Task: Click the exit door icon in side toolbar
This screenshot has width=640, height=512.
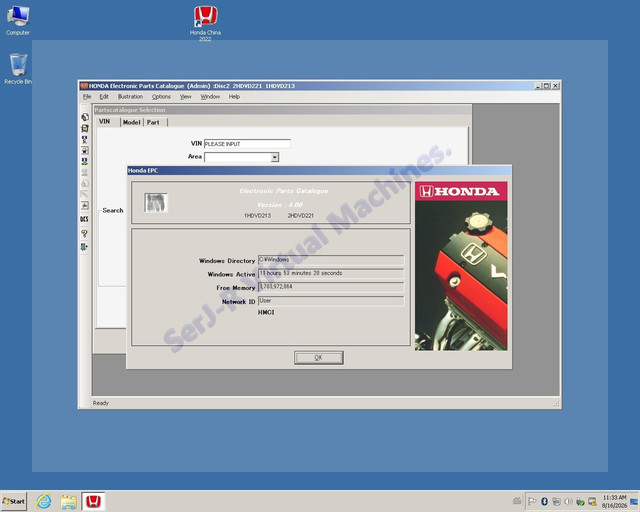Action: coord(84,247)
